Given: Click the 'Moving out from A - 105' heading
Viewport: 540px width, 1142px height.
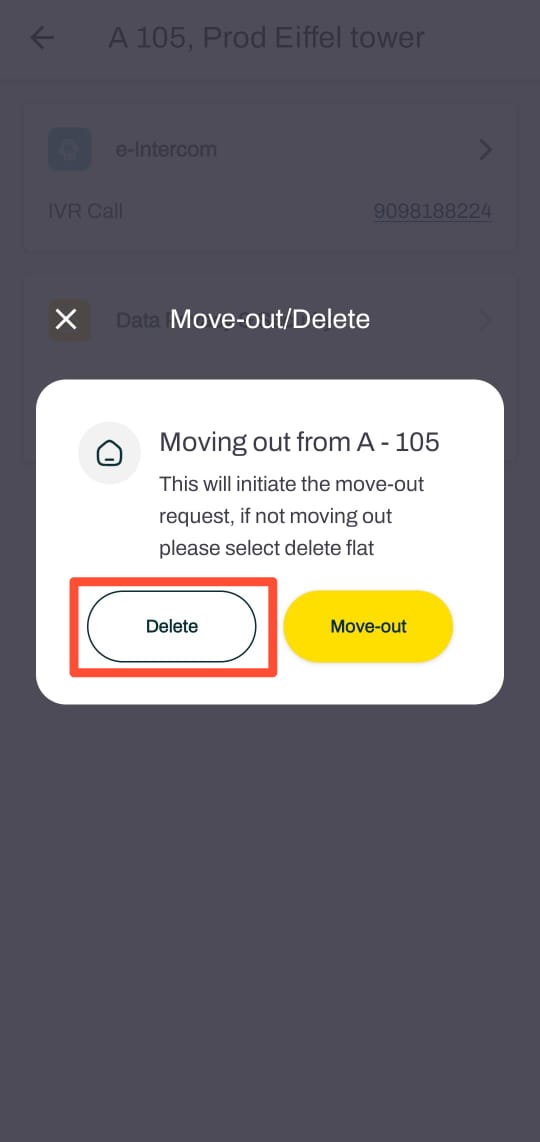Looking at the screenshot, I should point(300,442).
